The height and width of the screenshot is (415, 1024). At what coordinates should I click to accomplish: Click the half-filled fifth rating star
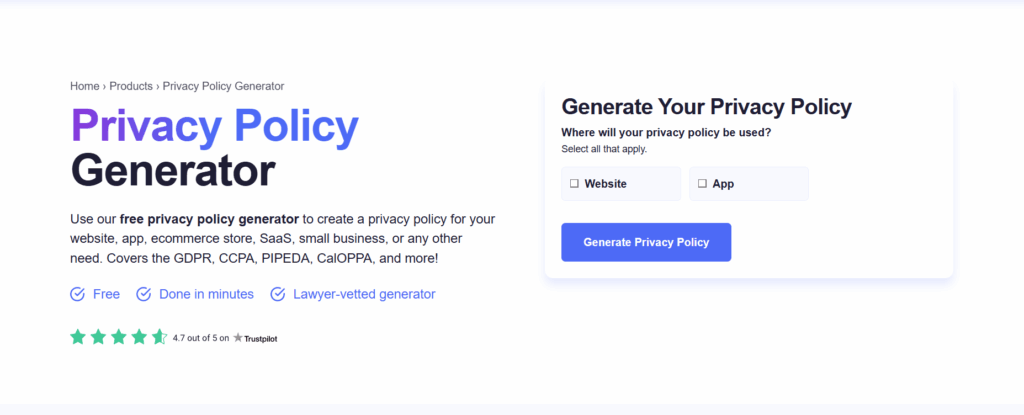click(159, 337)
